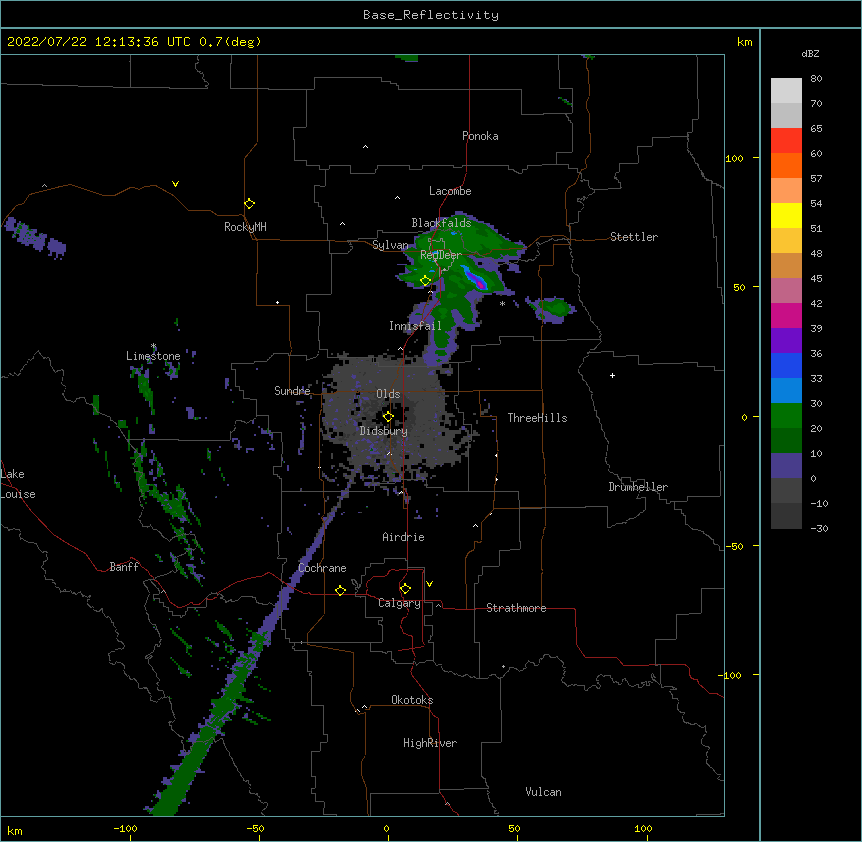
Task: Click the Ponoka city label
Action: tap(480, 136)
